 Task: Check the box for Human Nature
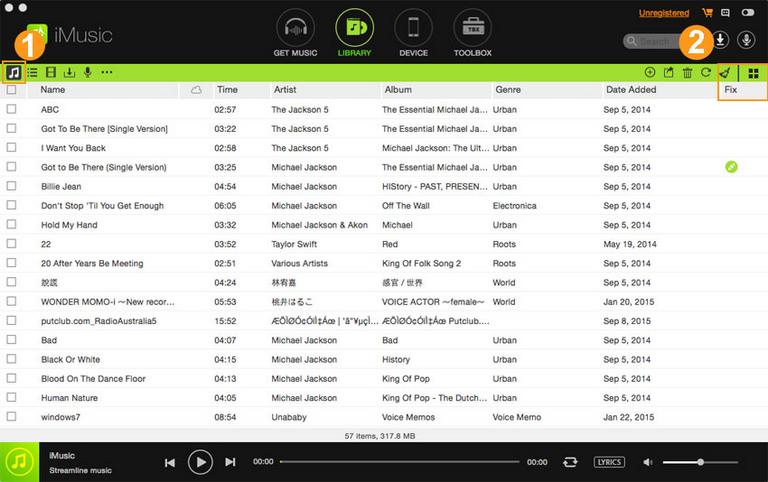(x=11, y=397)
